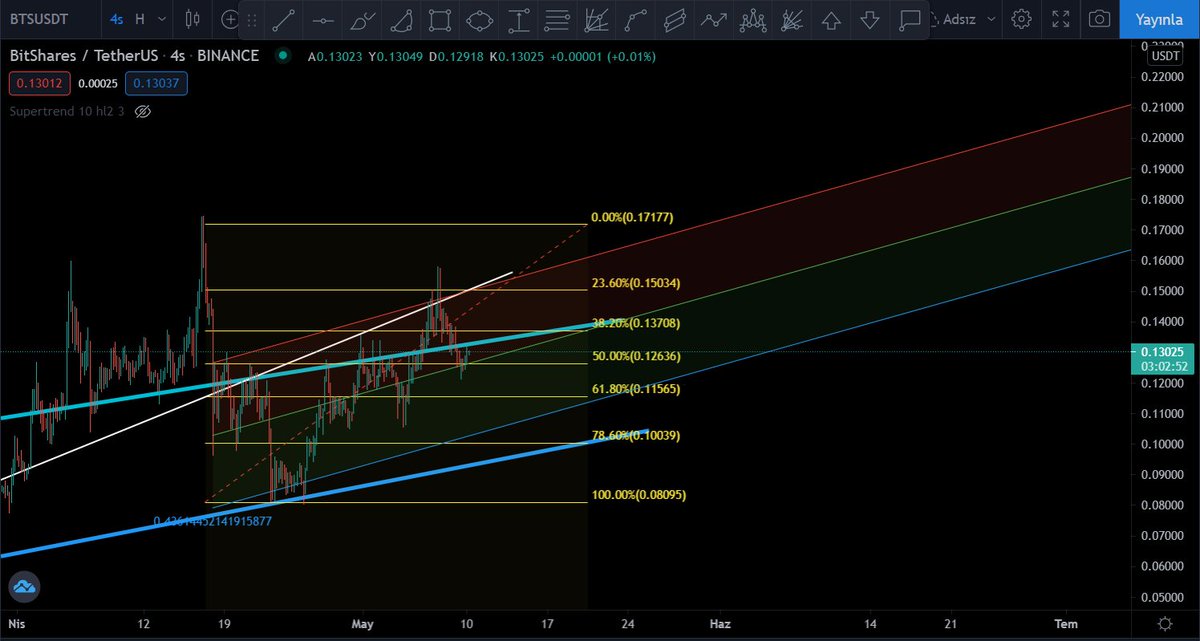Select the parallel channel tool
Screen dimensions: 1200x641
pyautogui.click(x=676, y=19)
